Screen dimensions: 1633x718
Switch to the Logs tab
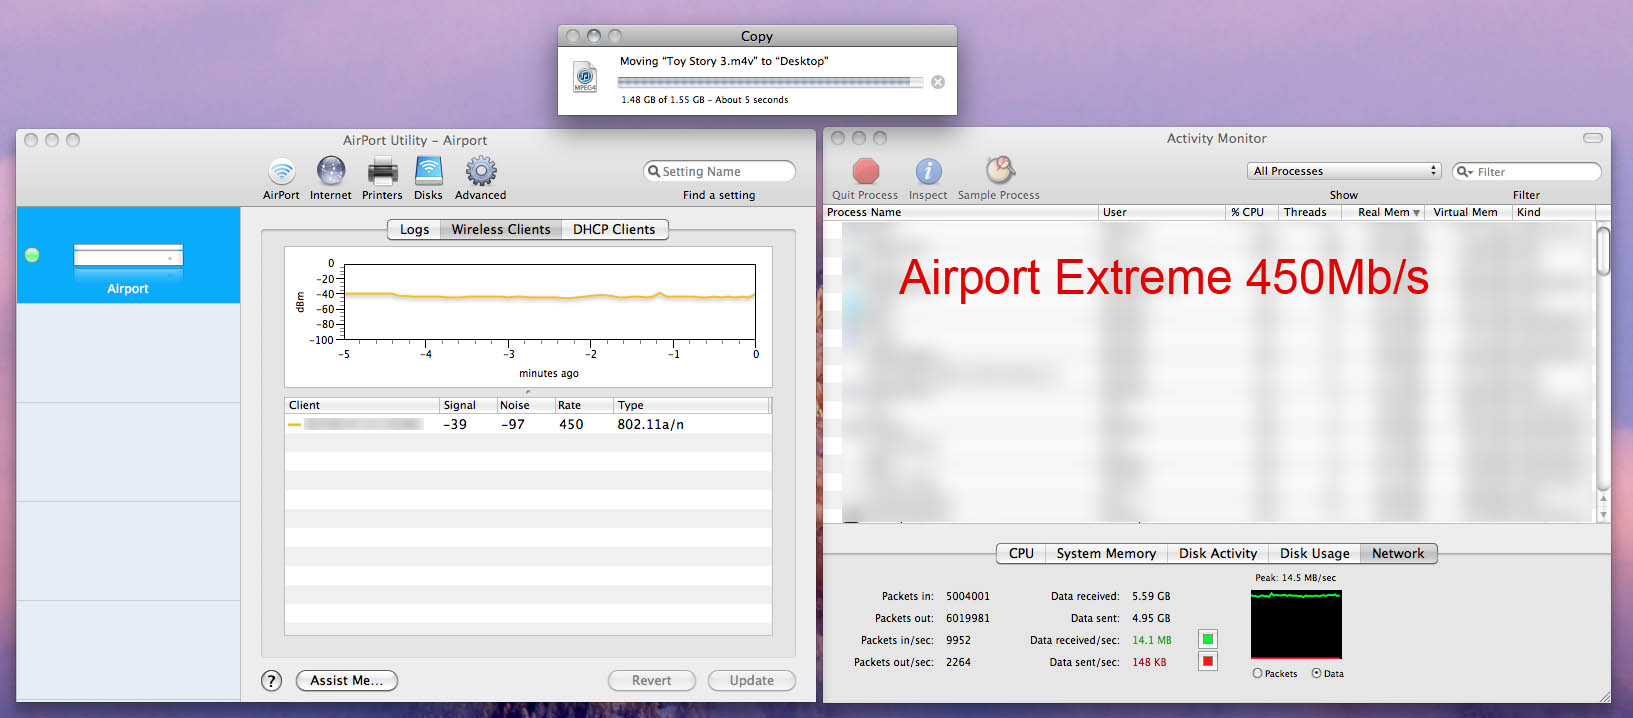coord(414,229)
